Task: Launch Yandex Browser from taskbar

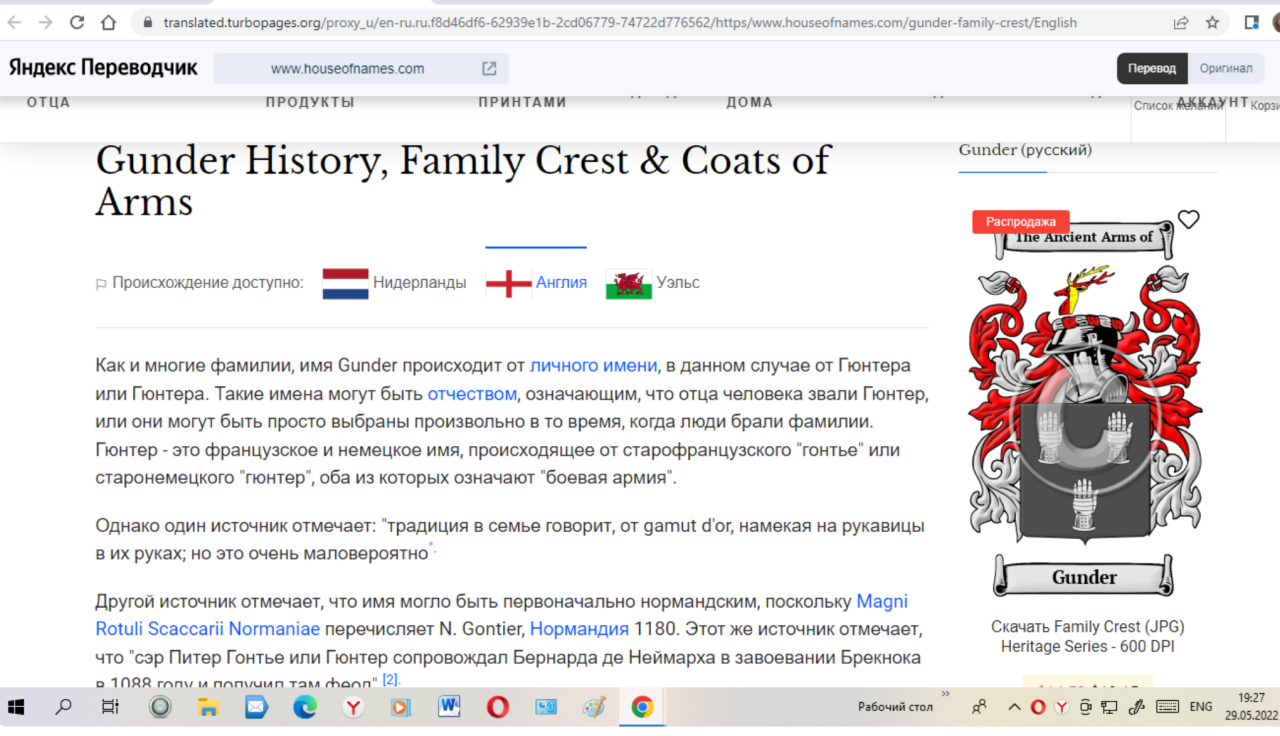Action: (353, 707)
